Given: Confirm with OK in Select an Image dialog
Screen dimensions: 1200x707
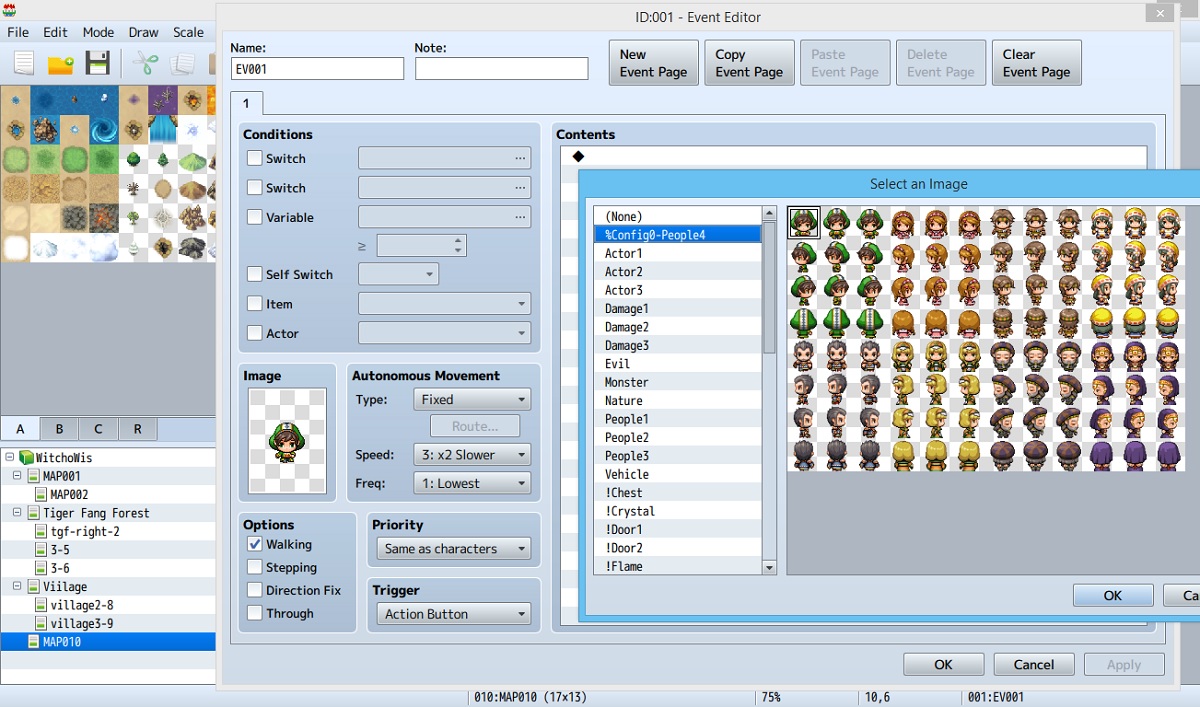Looking at the screenshot, I should click(1113, 595).
